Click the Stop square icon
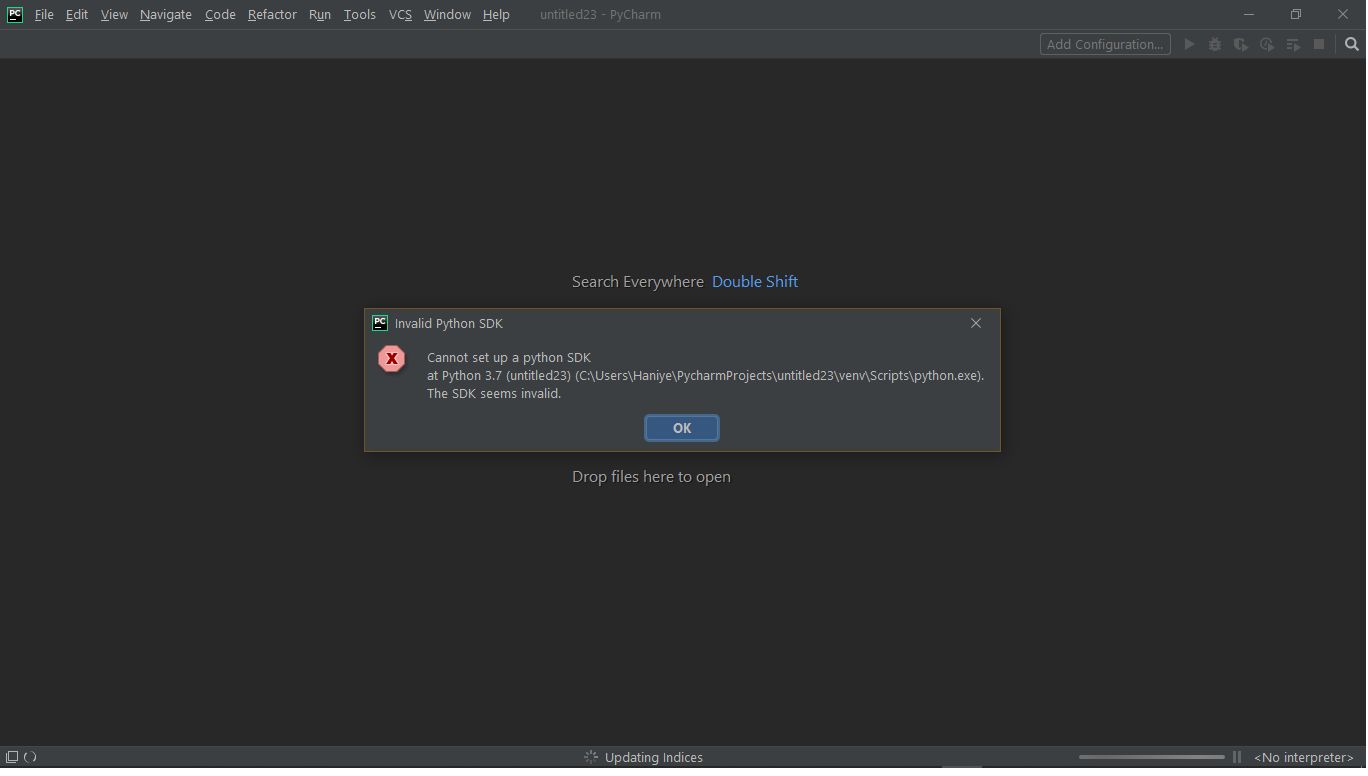Image resolution: width=1368 pixels, height=776 pixels. [x=1319, y=44]
